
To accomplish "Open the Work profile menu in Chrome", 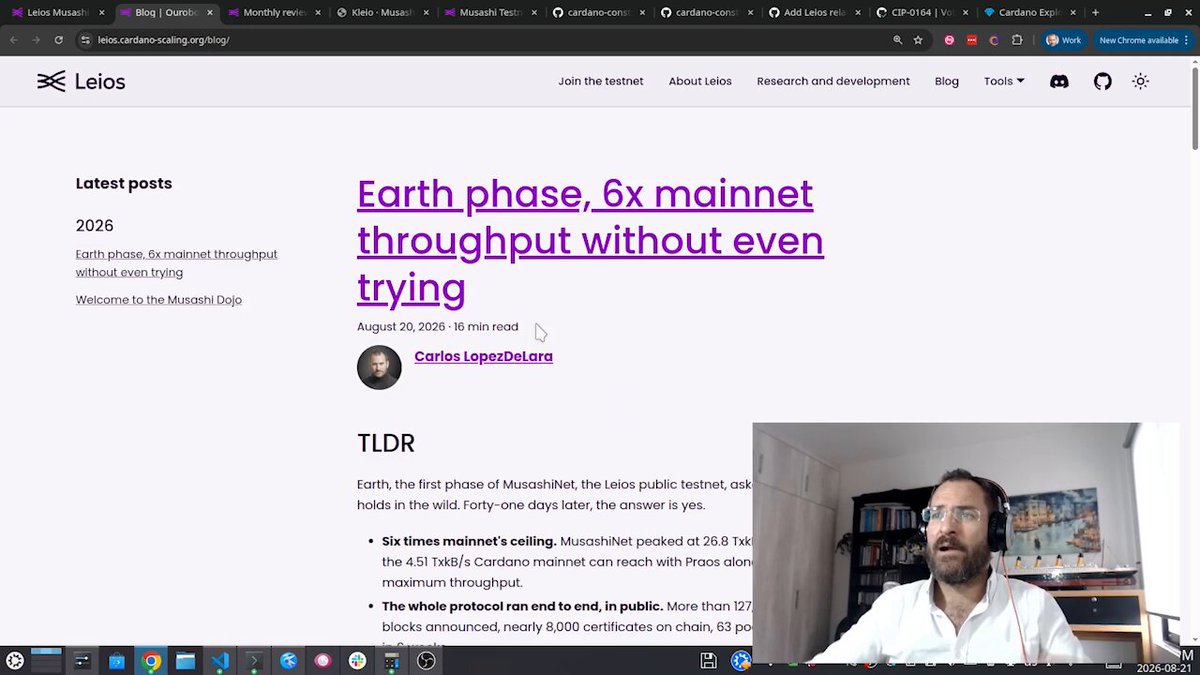I will pos(1064,40).
